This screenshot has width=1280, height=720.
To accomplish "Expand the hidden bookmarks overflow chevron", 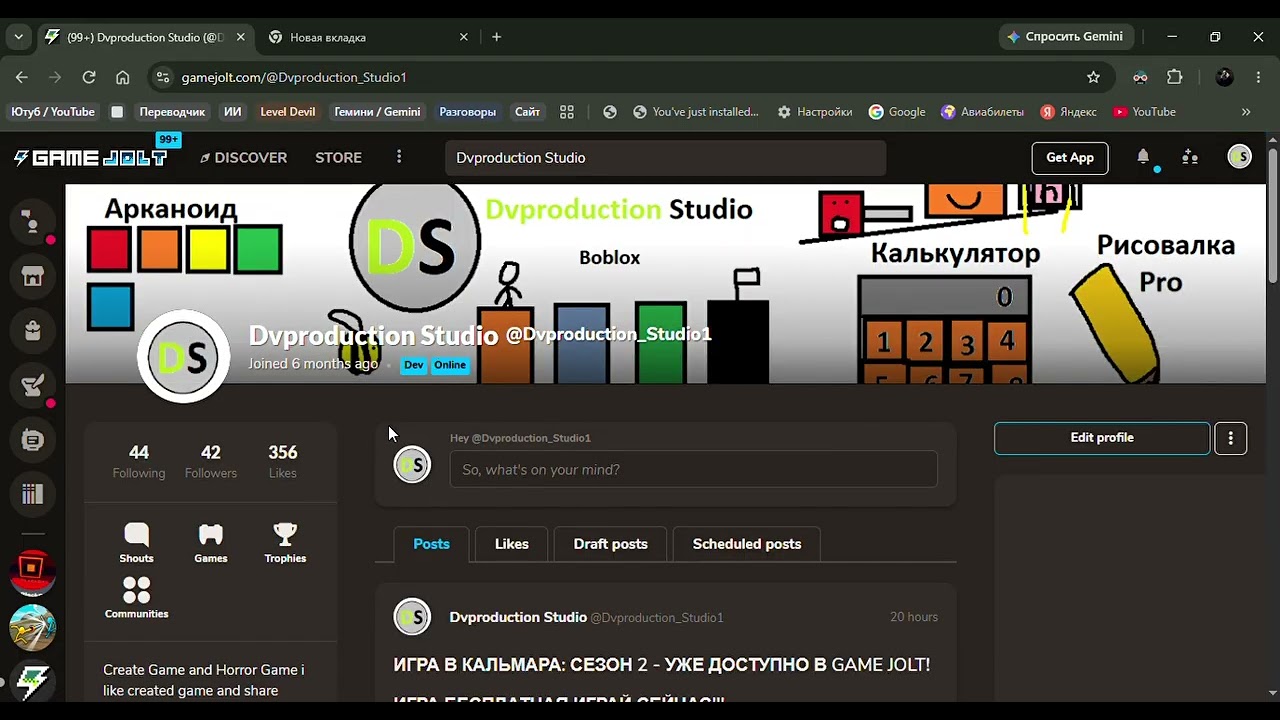I will click(x=1246, y=112).
